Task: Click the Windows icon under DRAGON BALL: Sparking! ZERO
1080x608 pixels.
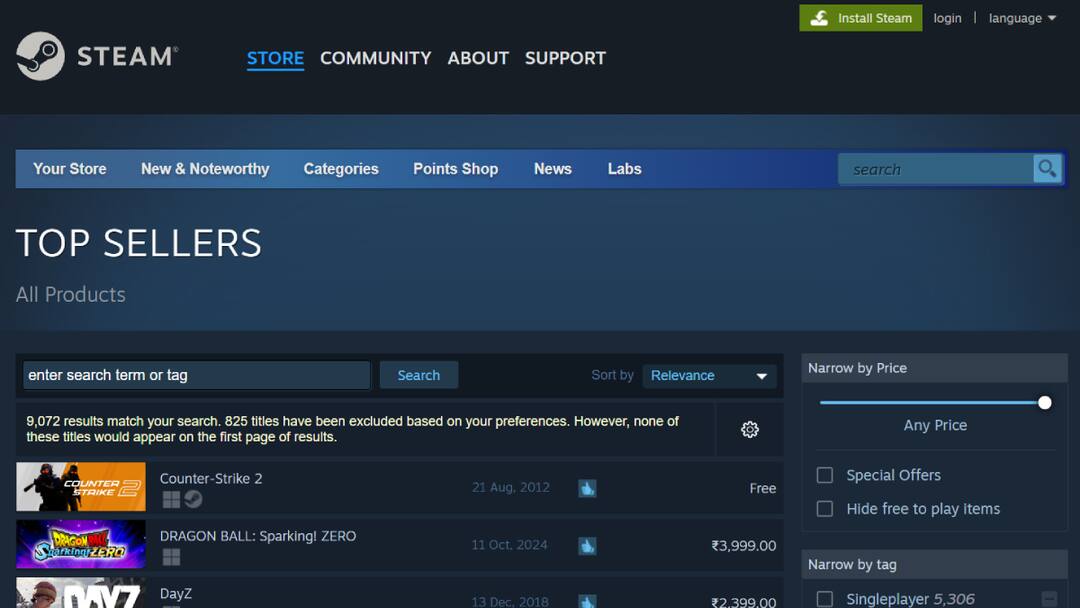Action: (171, 556)
